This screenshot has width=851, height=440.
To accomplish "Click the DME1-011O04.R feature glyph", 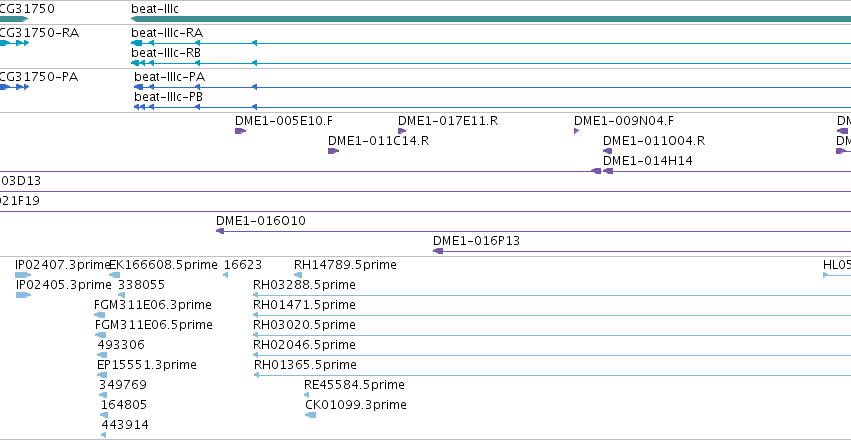I will 607,151.
